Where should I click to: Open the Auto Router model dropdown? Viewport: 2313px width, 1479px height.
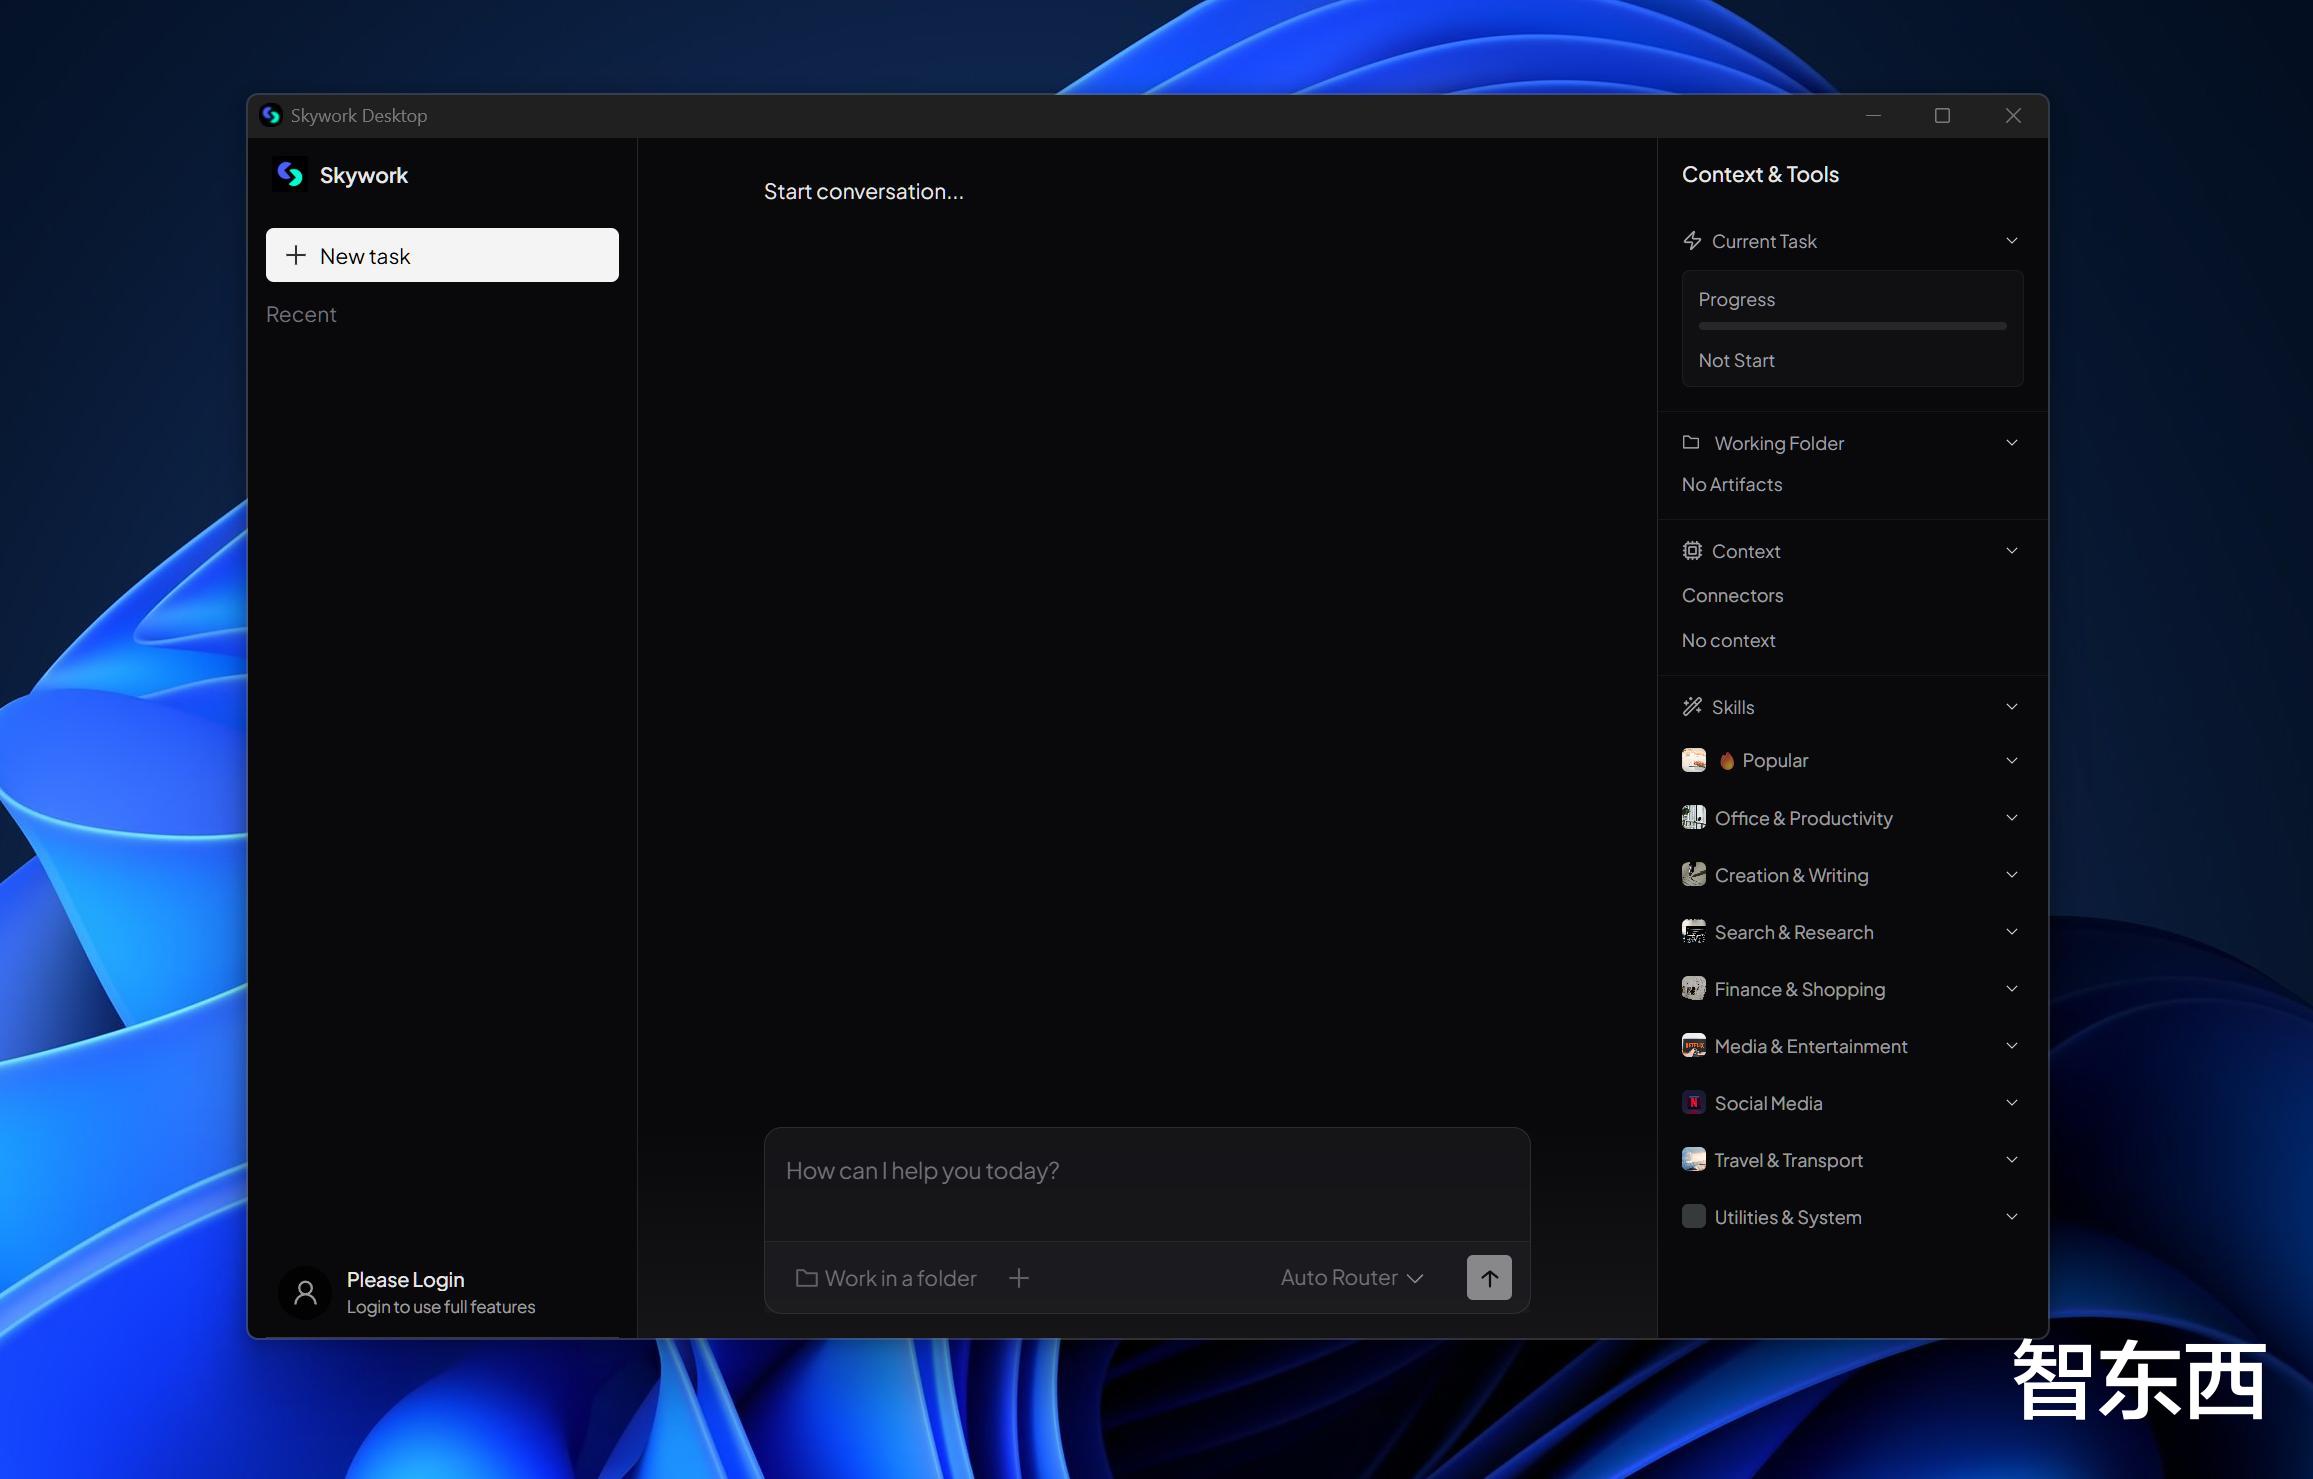(1351, 1278)
